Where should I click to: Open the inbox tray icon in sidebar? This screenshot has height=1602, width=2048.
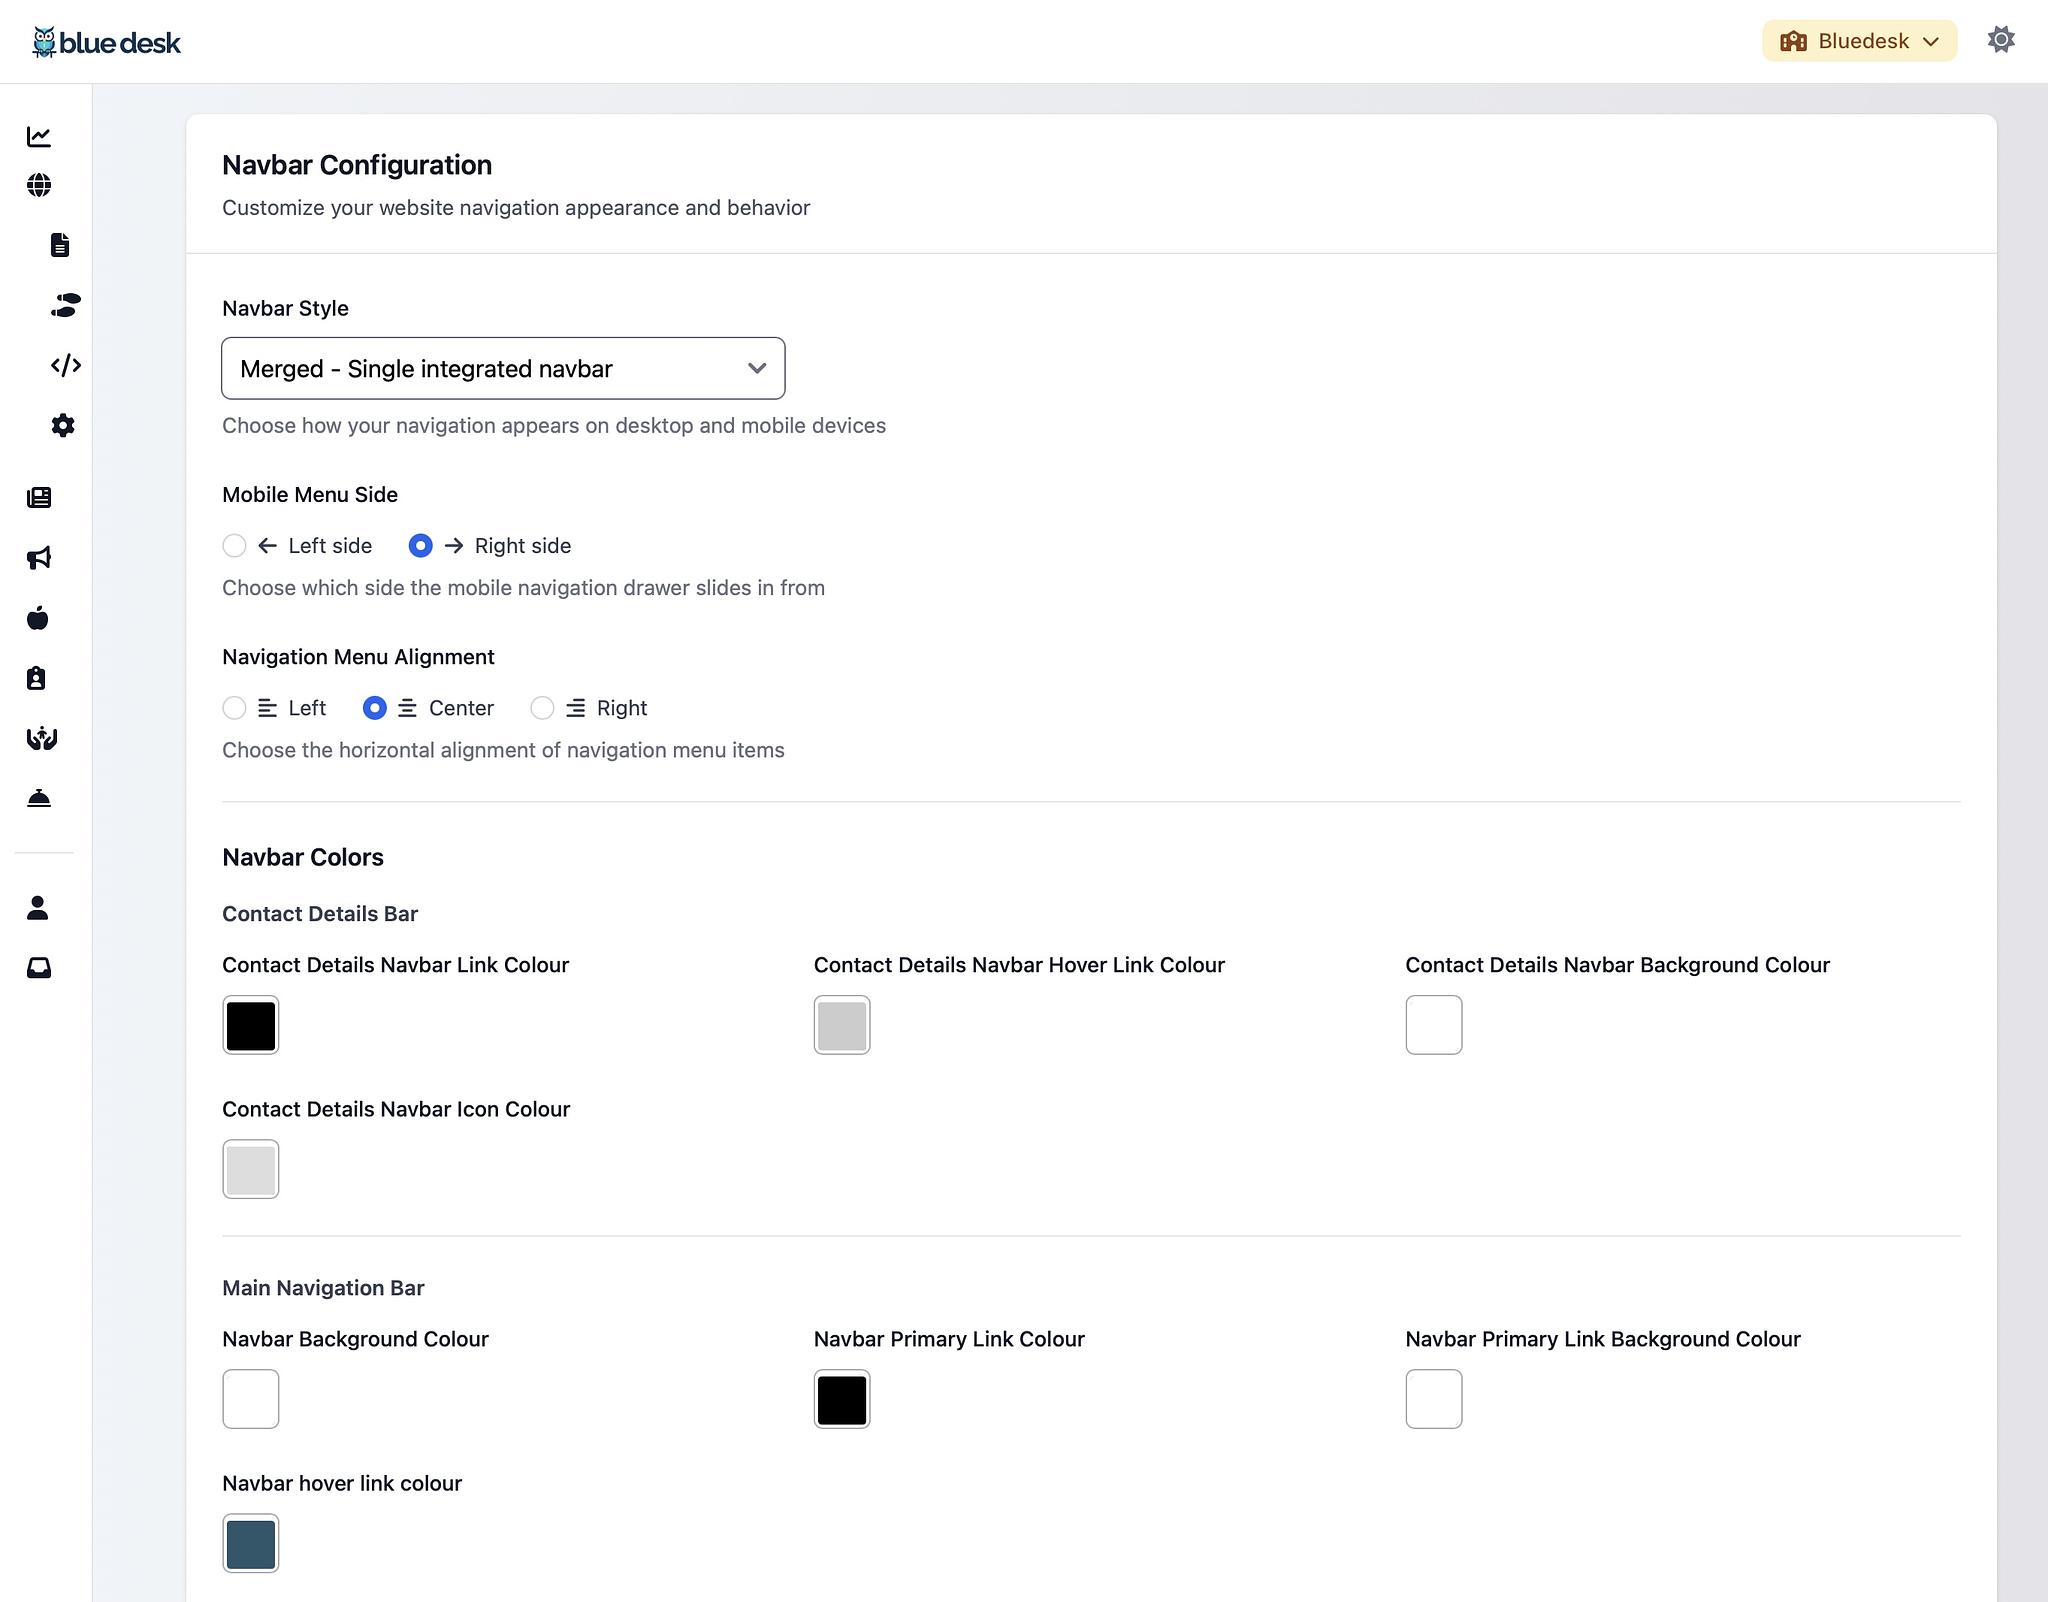pos(39,967)
